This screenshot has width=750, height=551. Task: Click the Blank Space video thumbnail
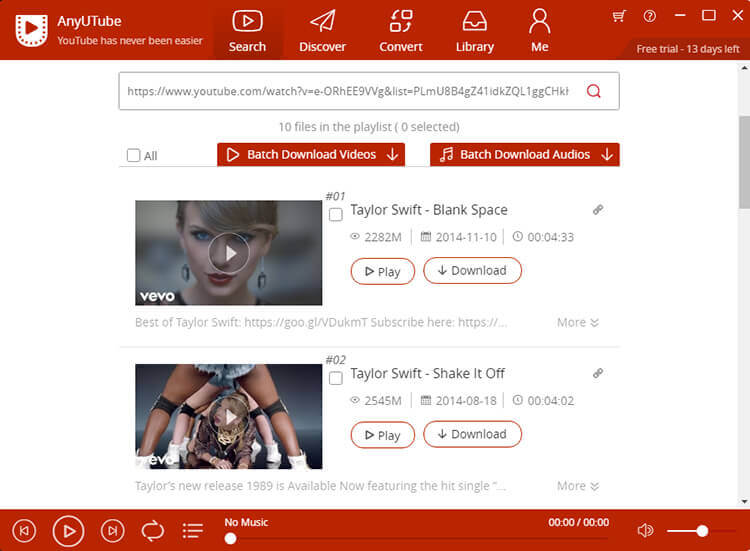coord(229,253)
